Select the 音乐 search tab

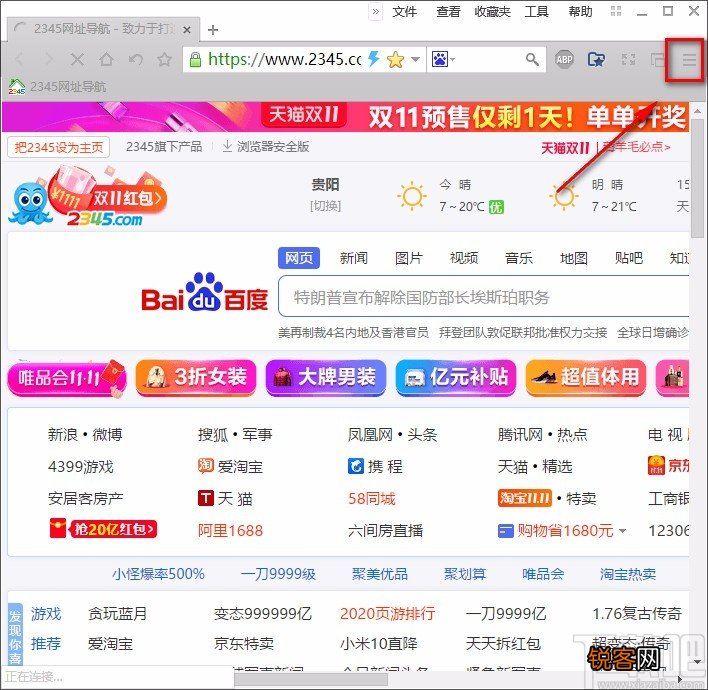point(519,258)
